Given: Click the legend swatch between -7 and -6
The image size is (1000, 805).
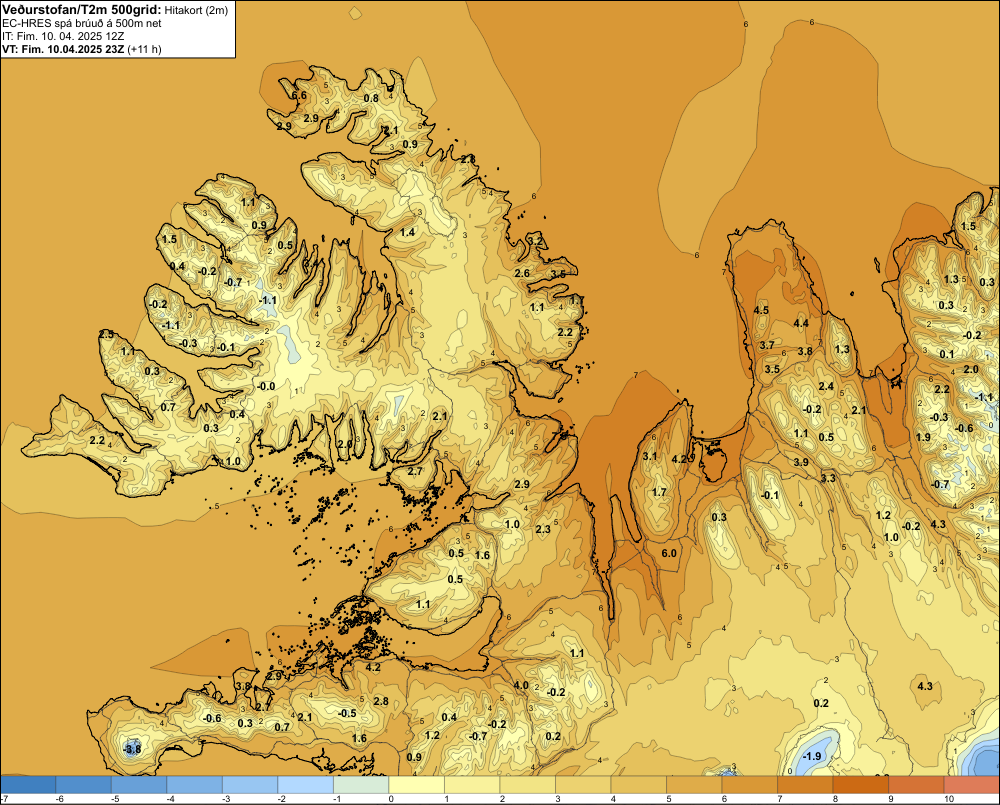Looking at the screenshot, I should point(28,785).
